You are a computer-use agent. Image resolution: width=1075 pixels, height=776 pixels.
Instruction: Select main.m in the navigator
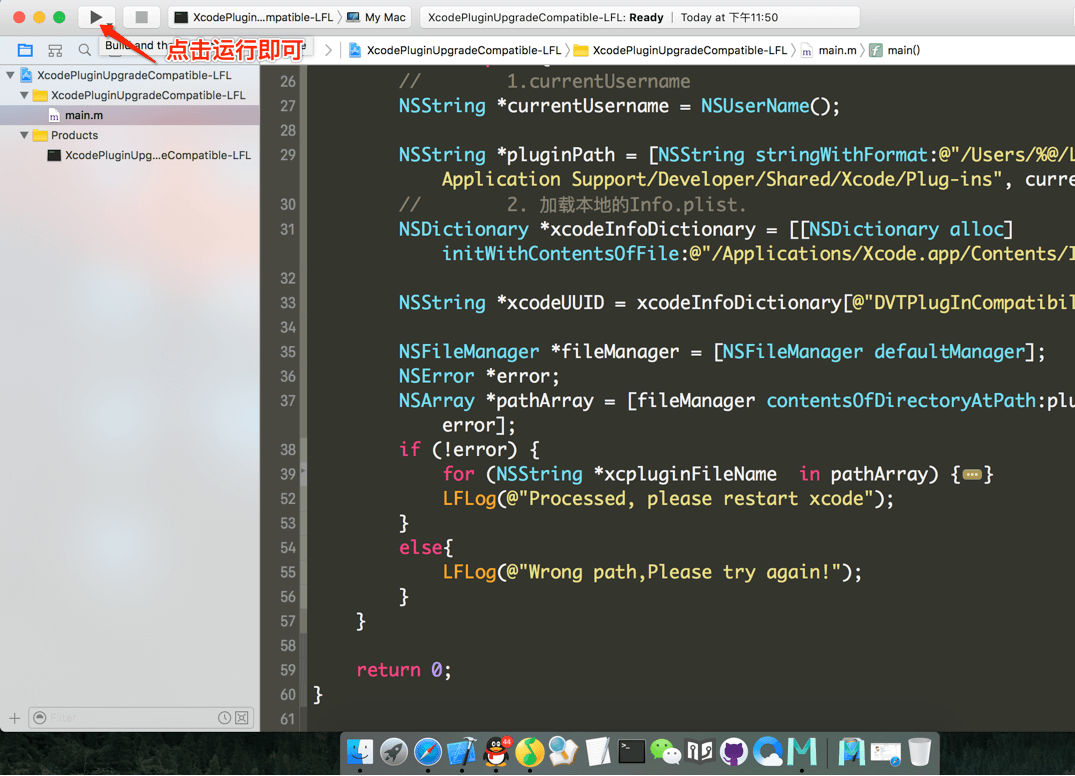130,115
